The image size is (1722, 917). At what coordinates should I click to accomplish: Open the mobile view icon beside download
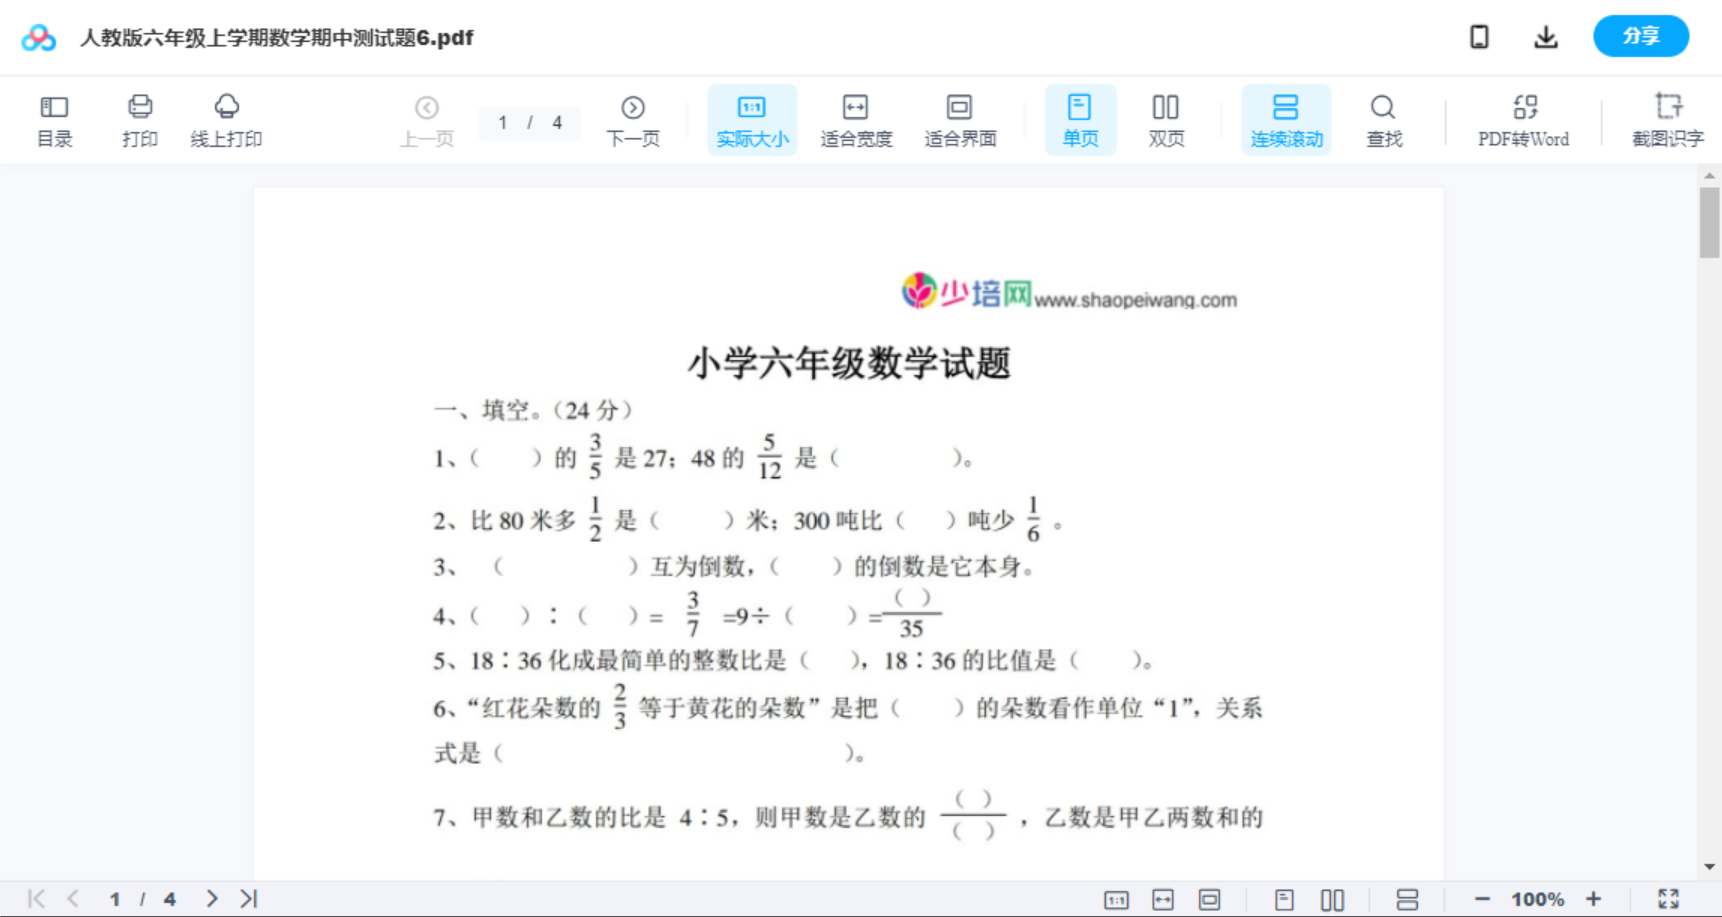[x=1479, y=36]
